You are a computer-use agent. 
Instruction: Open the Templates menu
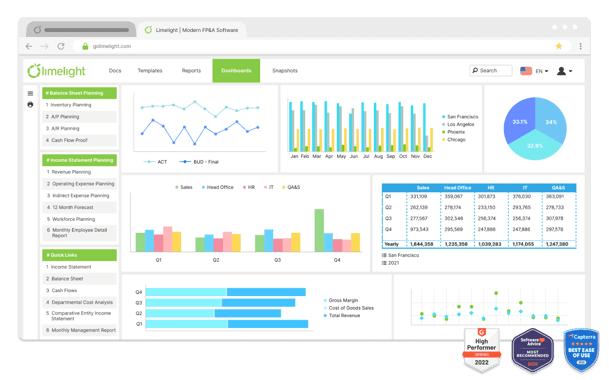[x=150, y=71]
